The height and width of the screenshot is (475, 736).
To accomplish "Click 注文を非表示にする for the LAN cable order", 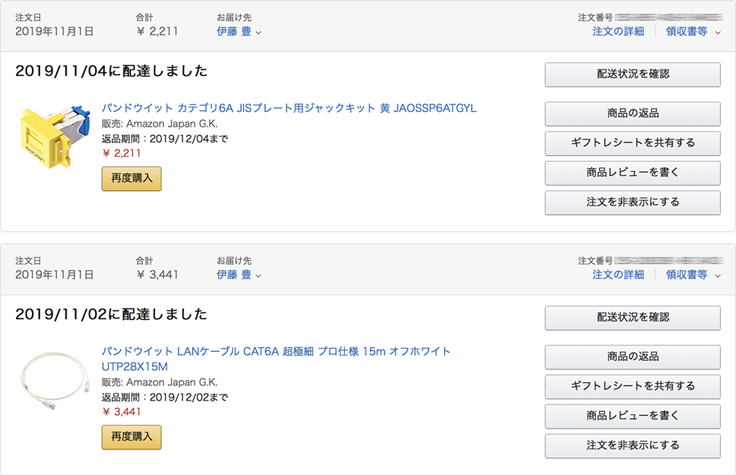I will click(x=632, y=445).
